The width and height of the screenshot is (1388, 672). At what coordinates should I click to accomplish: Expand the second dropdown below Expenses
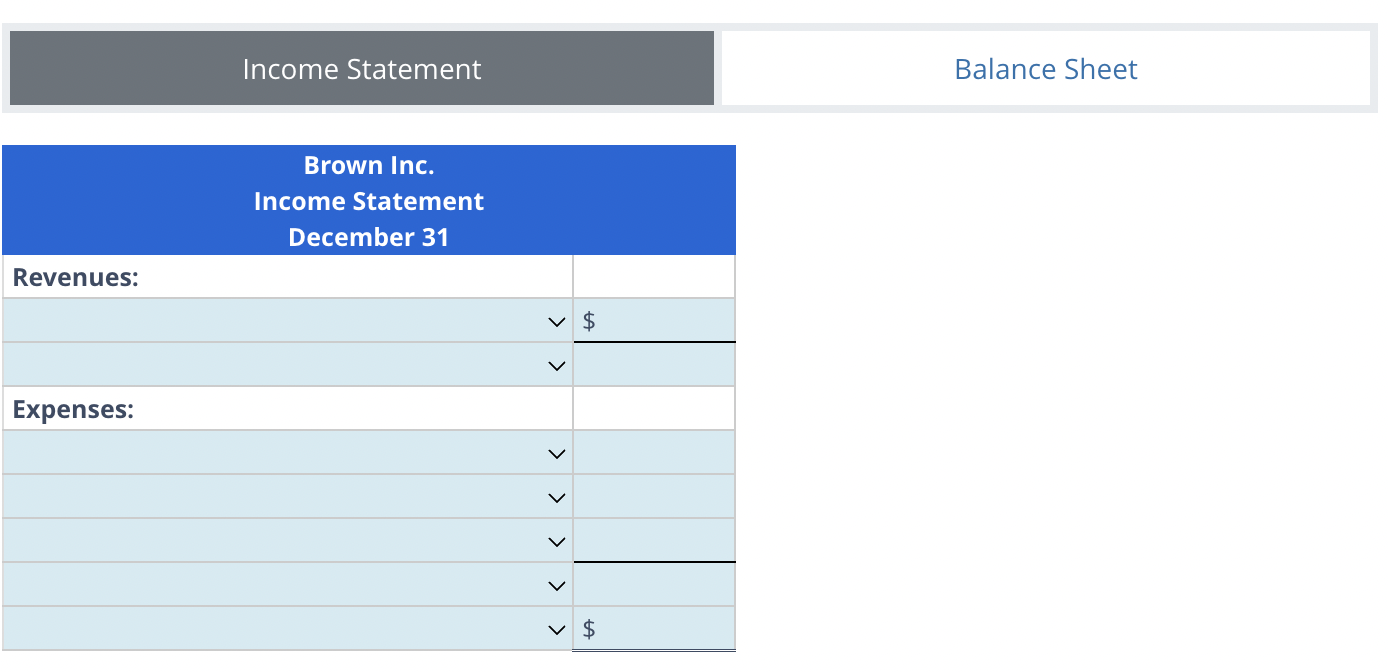tap(287, 497)
